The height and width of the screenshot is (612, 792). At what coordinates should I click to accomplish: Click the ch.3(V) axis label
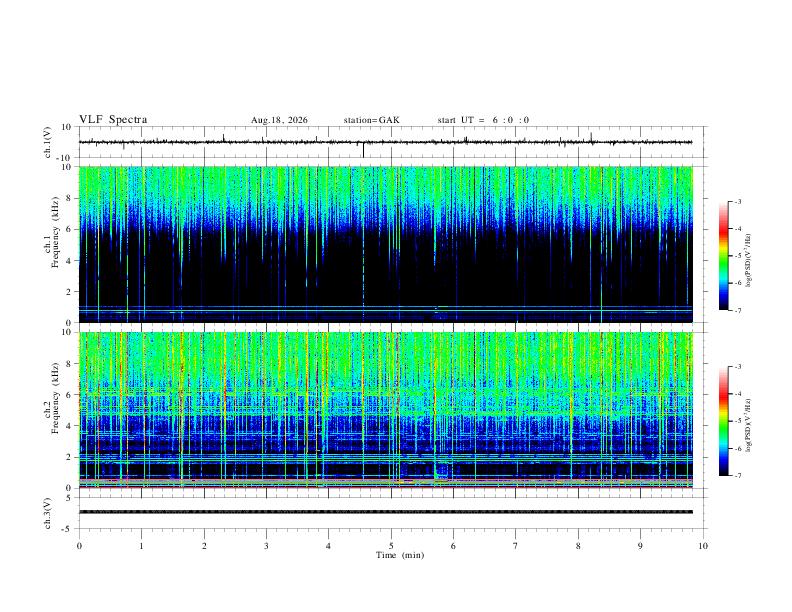coord(48,513)
